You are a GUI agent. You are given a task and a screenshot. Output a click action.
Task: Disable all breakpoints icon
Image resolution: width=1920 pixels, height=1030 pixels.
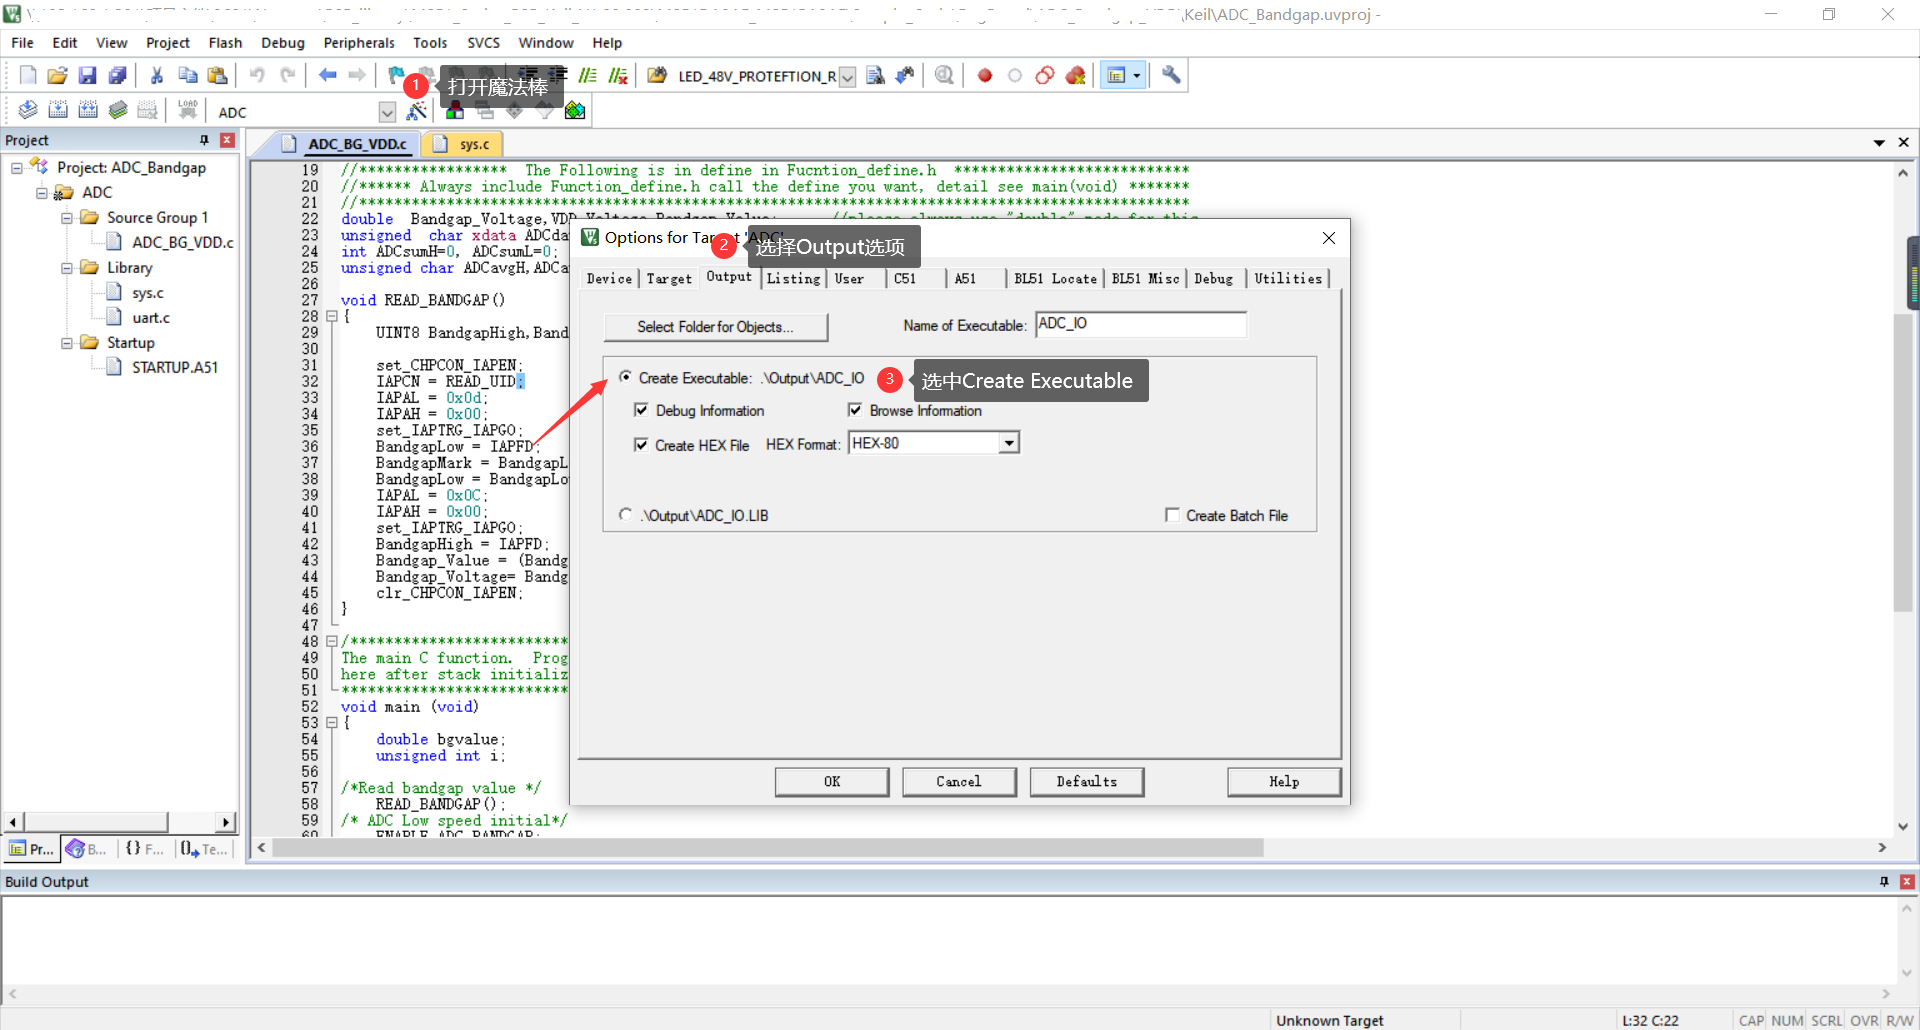point(1045,76)
